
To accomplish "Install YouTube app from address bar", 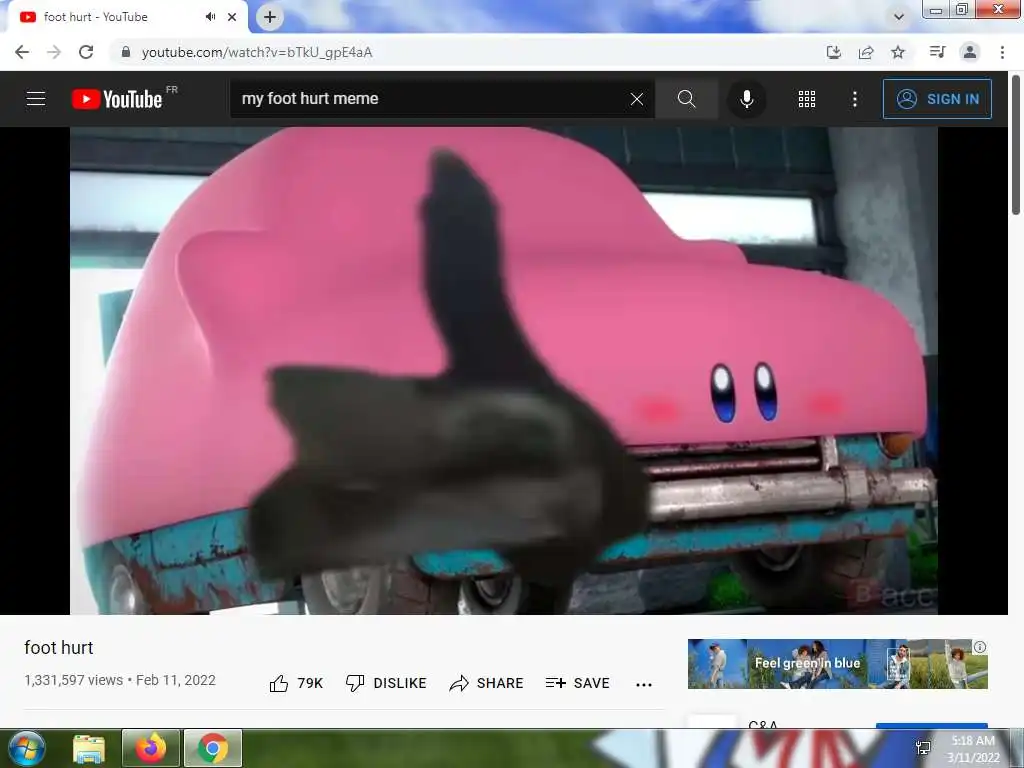I will click(833, 52).
